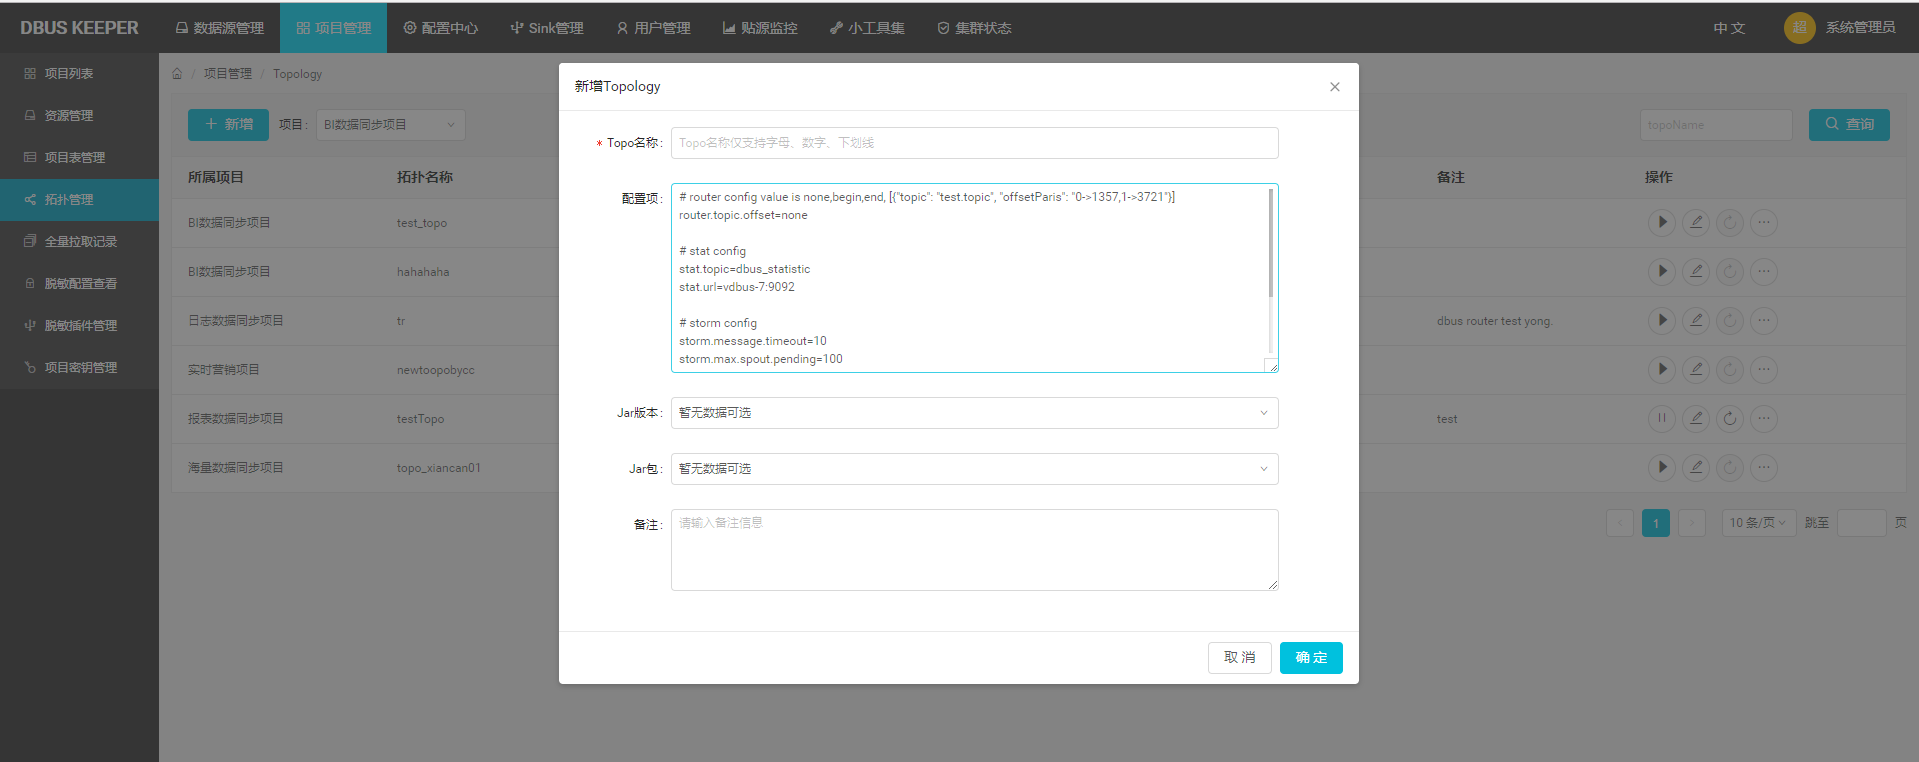Screen dimensions: 1919x762
Task: Click the home breadcrumb icon
Action: [x=177, y=73]
